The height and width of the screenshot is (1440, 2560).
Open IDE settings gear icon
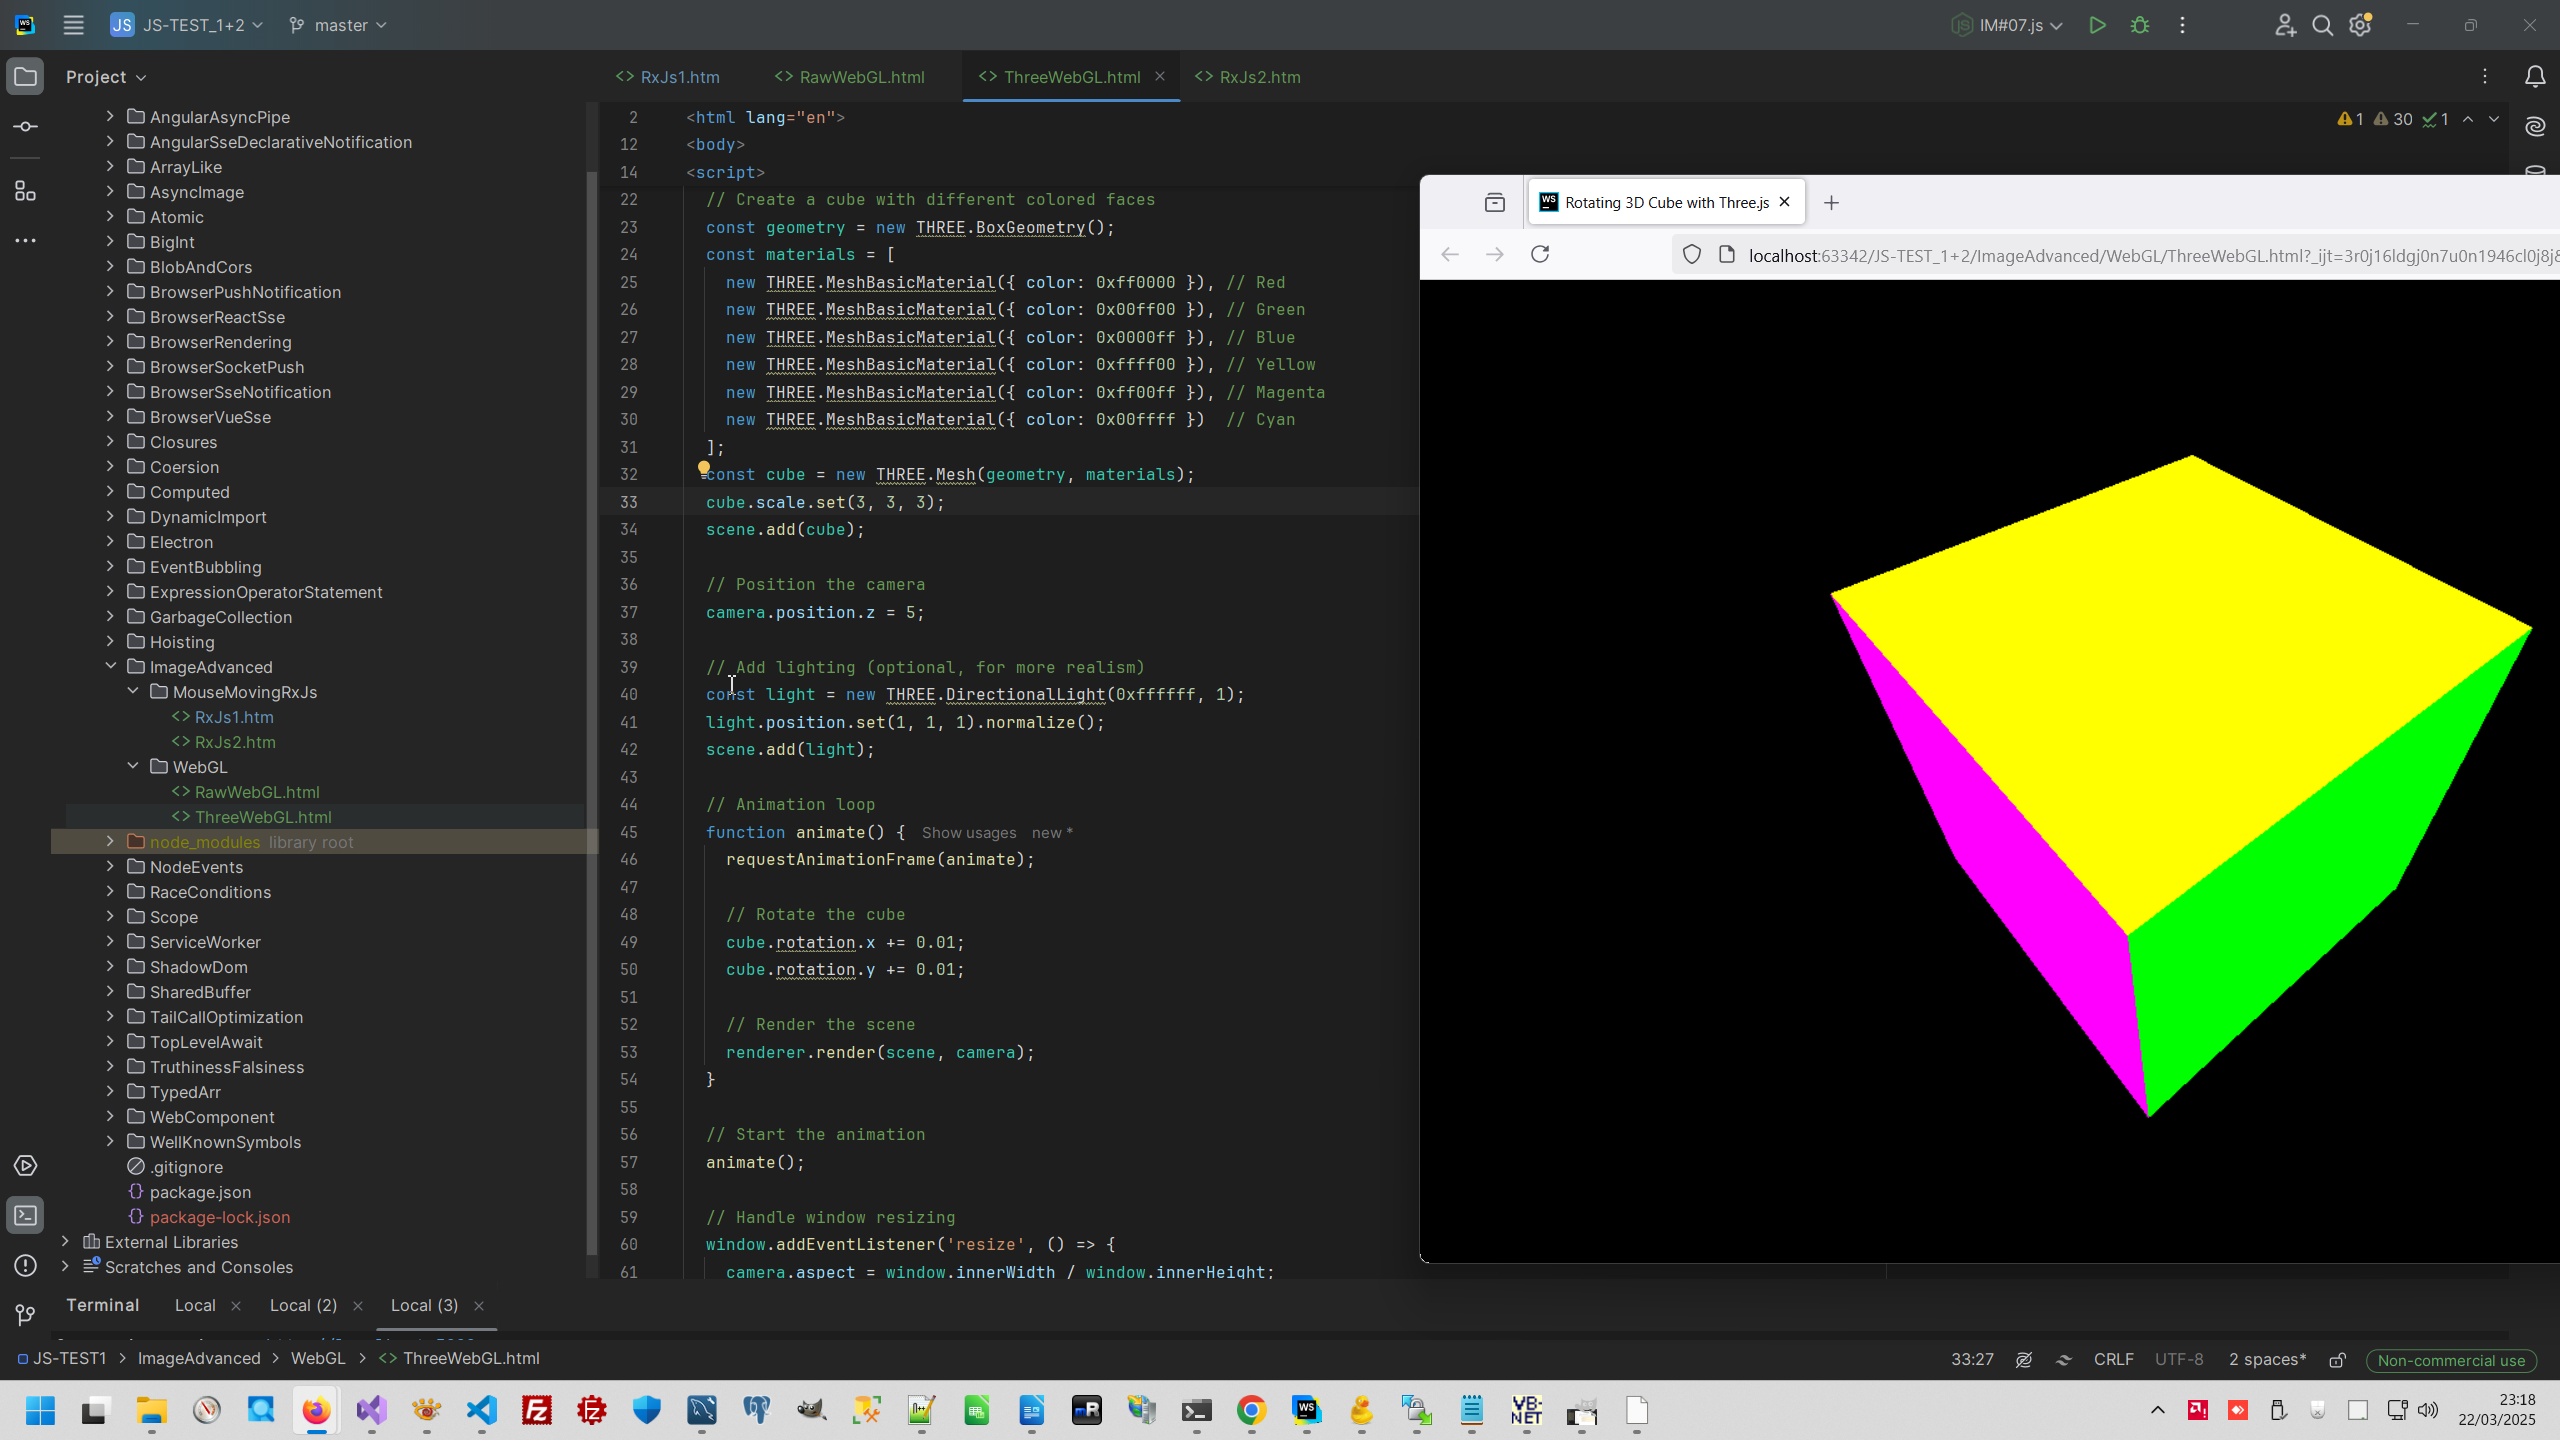click(x=2361, y=25)
